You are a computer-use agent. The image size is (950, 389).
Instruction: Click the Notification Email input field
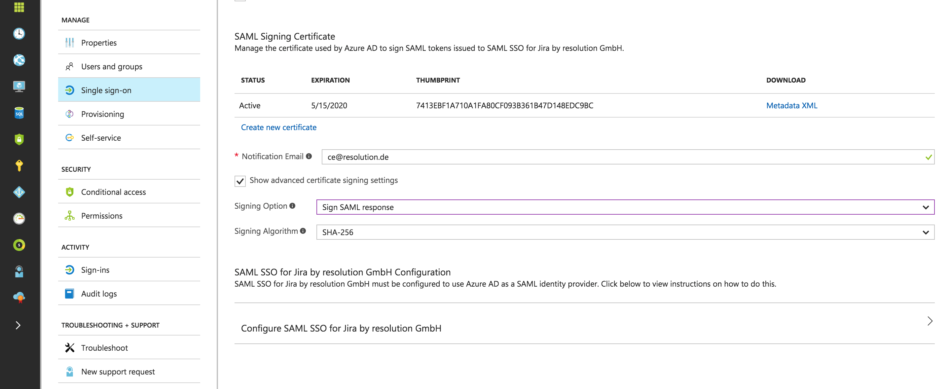[x=628, y=156]
